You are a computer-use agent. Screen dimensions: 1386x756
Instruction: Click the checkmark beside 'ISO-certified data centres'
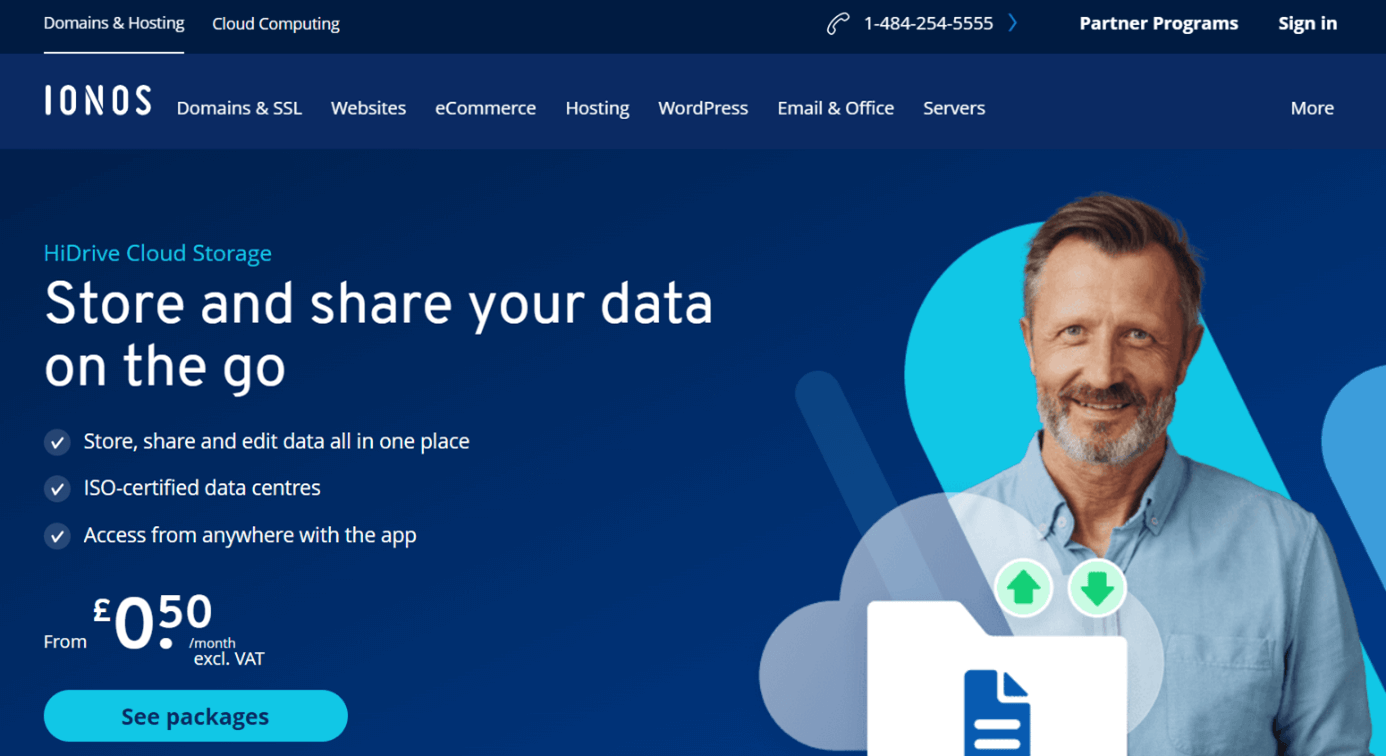(x=57, y=488)
